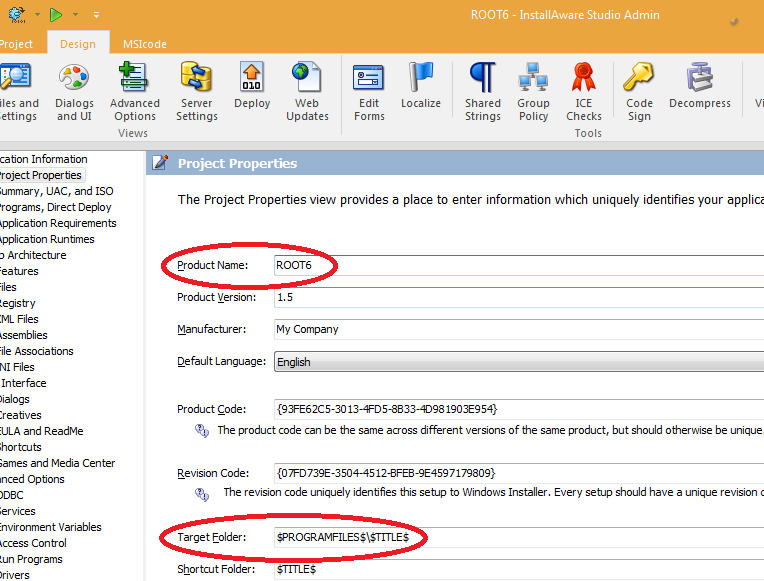The height and width of the screenshot is (581, 764).
Task: Select Run Programs in the sidebar
Action: pyautogui.click(x=31, y=559)
